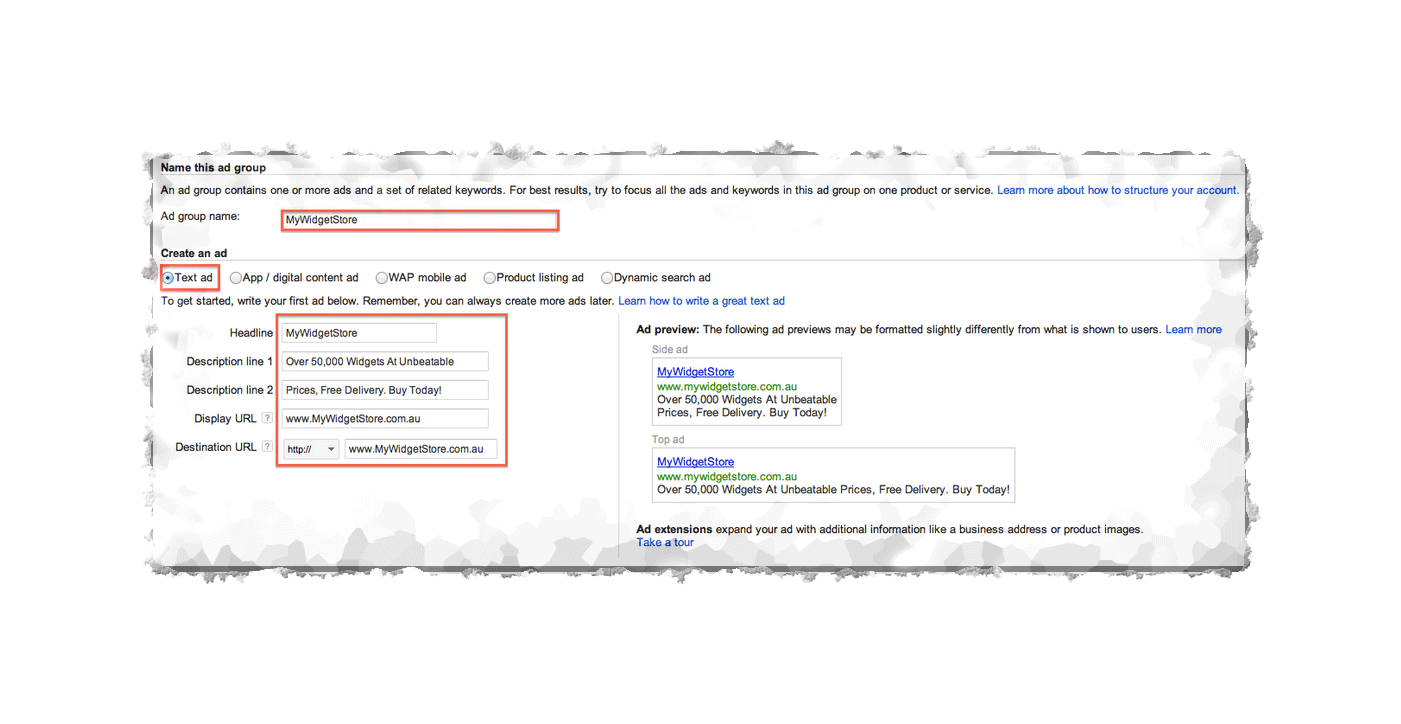Viewport: 1401px width, 724px height.
Task: Click MyWidgetStore headline in Side ad preview
Action: 695,372
